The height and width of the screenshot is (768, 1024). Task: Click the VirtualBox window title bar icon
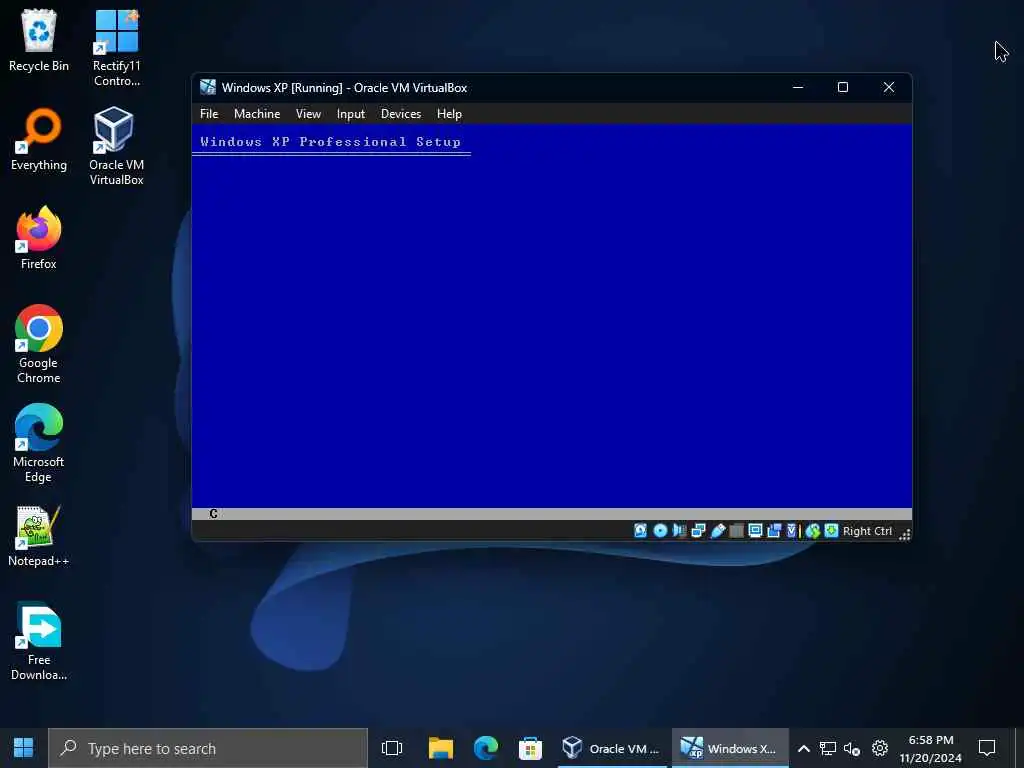tap(208, 87)
